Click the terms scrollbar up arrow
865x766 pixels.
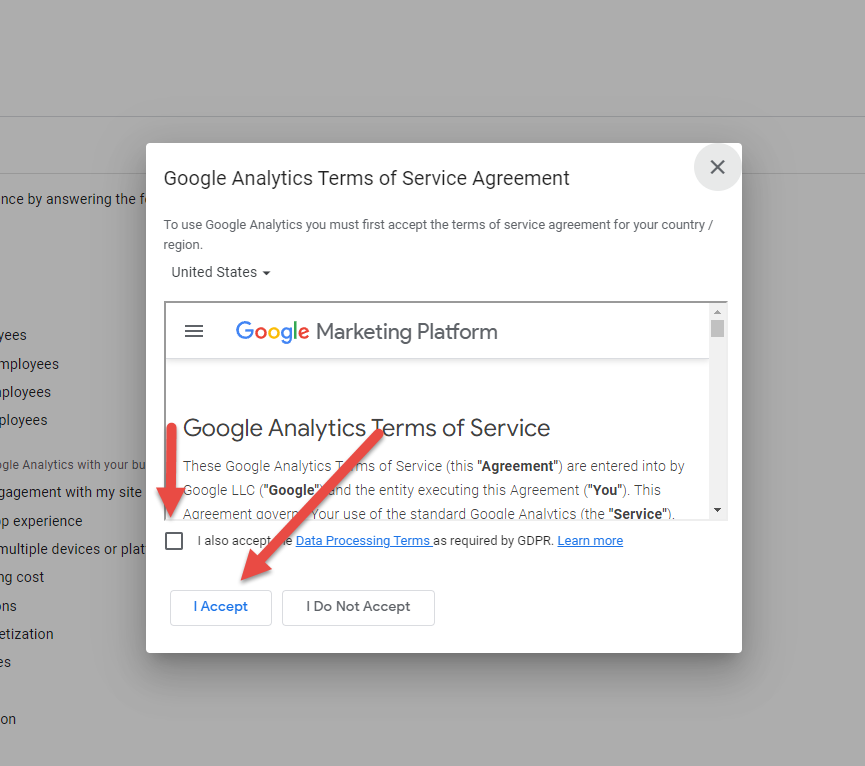pyautogui.click(x=717, y=312)
